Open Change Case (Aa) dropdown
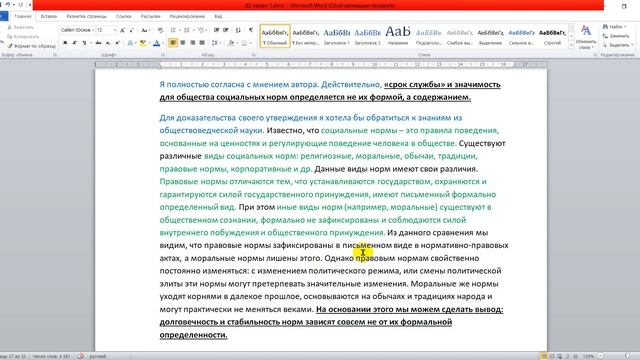Image resolution: width=640 pixels, height=360 pixels. pos(145,30)
